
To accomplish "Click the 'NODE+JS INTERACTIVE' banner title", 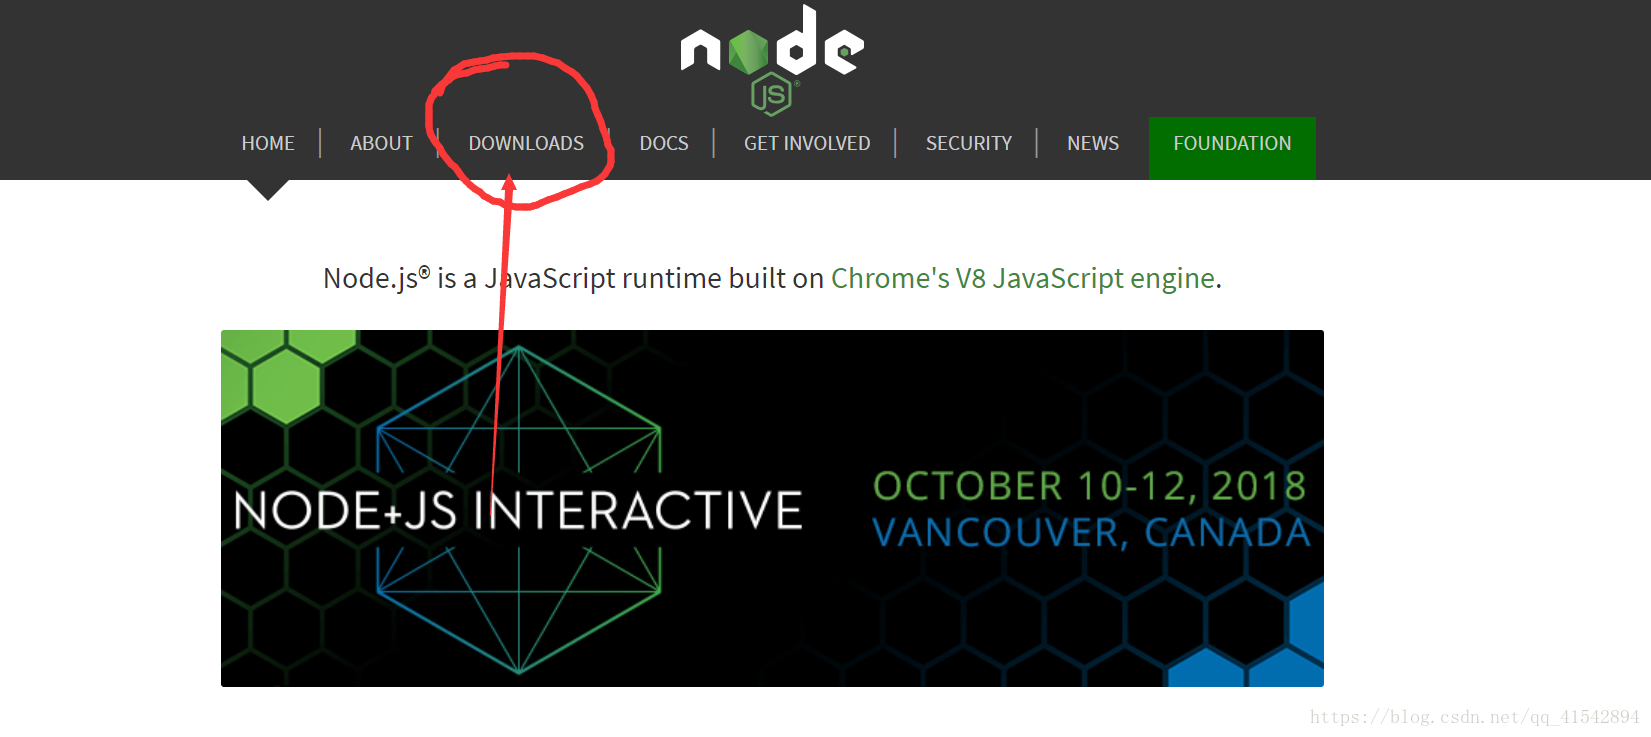I will click(518, 510).
